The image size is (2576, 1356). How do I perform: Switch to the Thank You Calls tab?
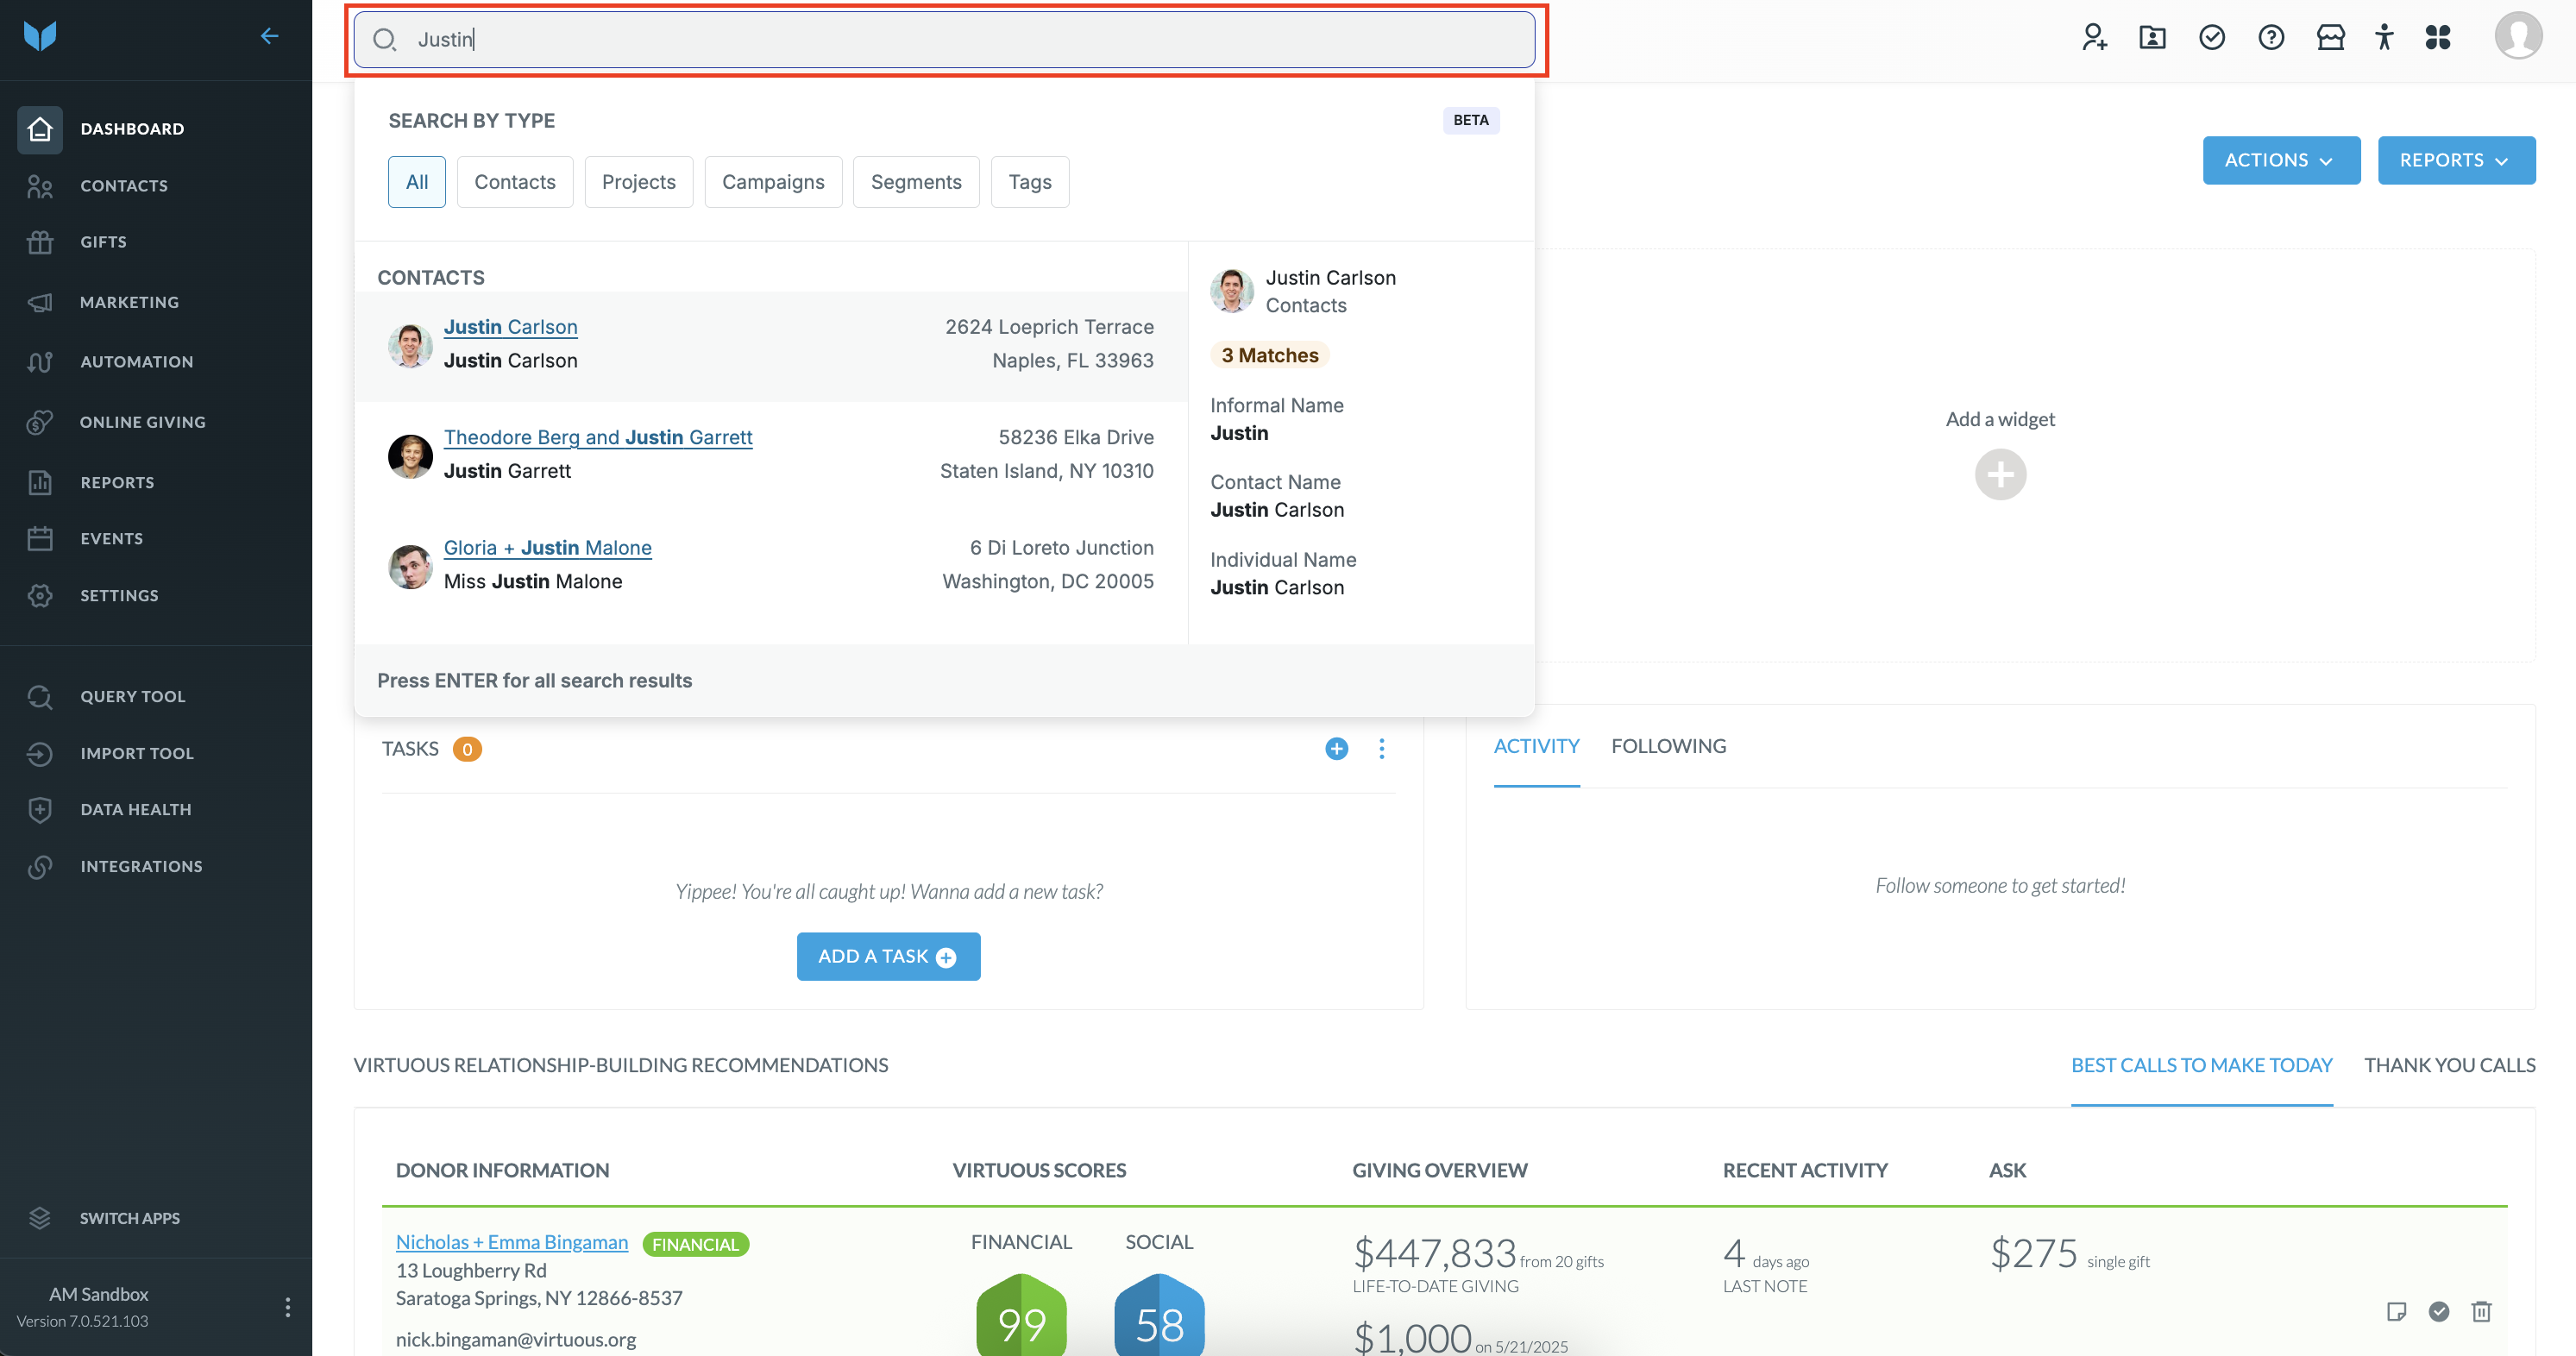(x=2449, y=1065)
